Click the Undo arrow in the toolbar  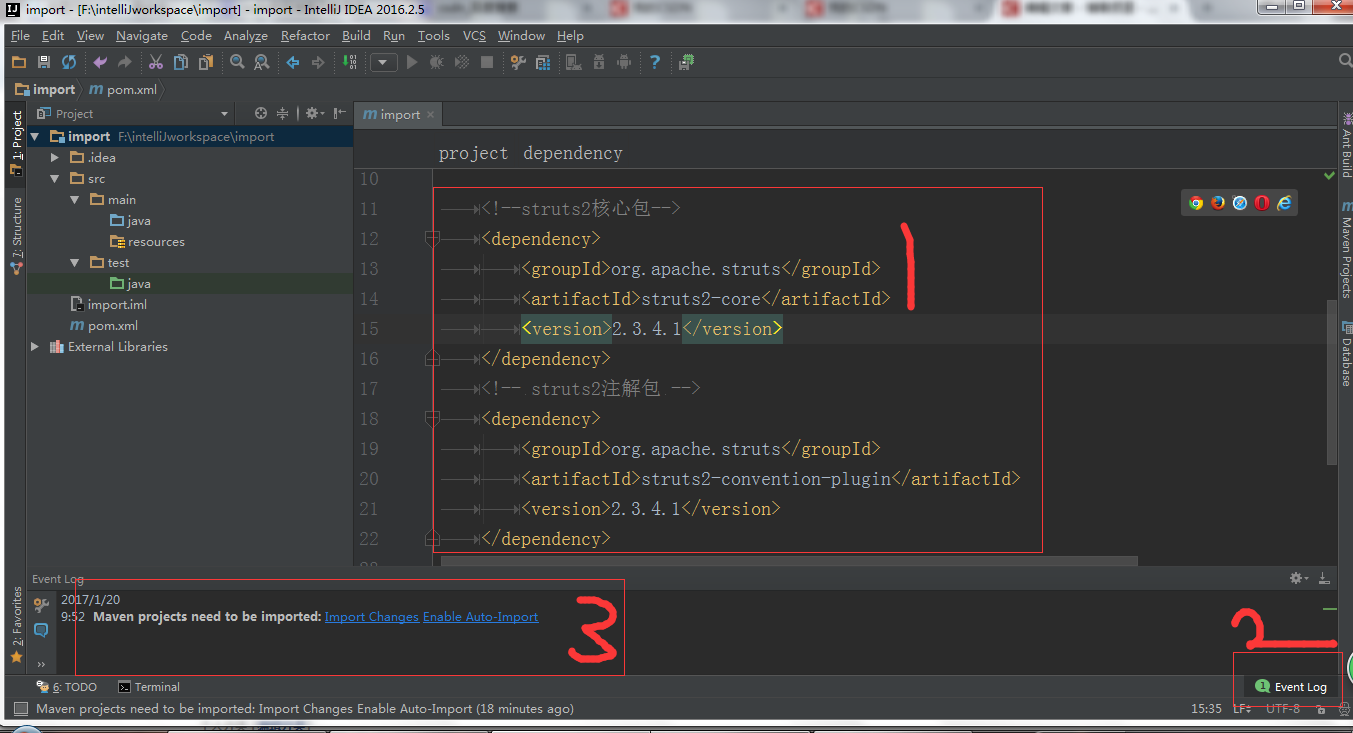pos(100,62)
